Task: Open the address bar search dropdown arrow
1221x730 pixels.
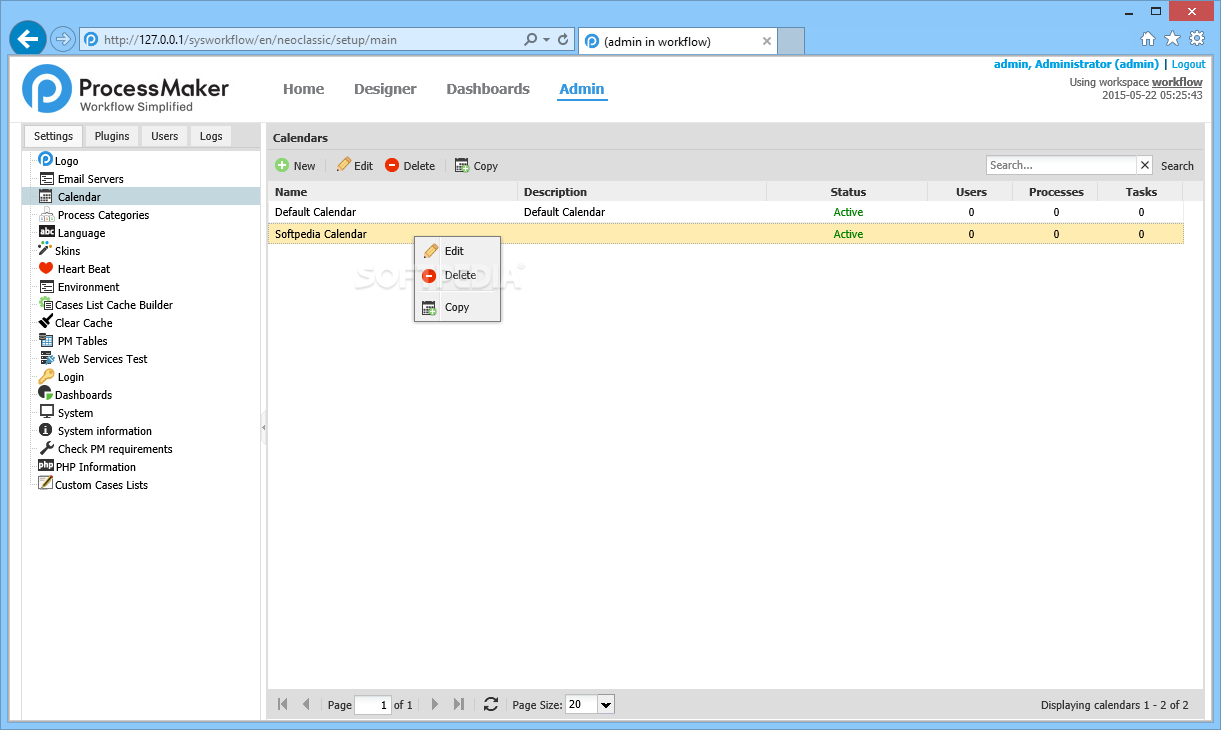Action: tap(546, 40)
